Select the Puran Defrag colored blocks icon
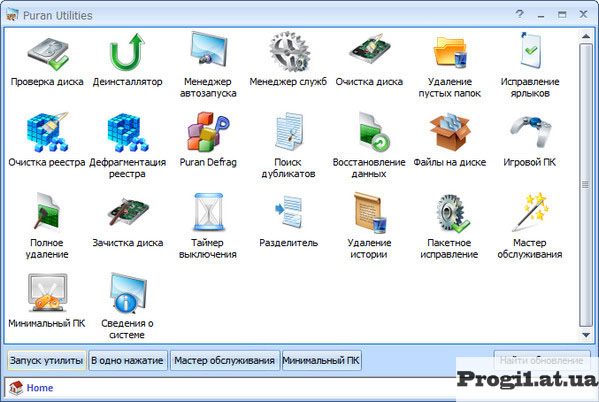This screenshot has height=402, width=599. coord(208,131)
